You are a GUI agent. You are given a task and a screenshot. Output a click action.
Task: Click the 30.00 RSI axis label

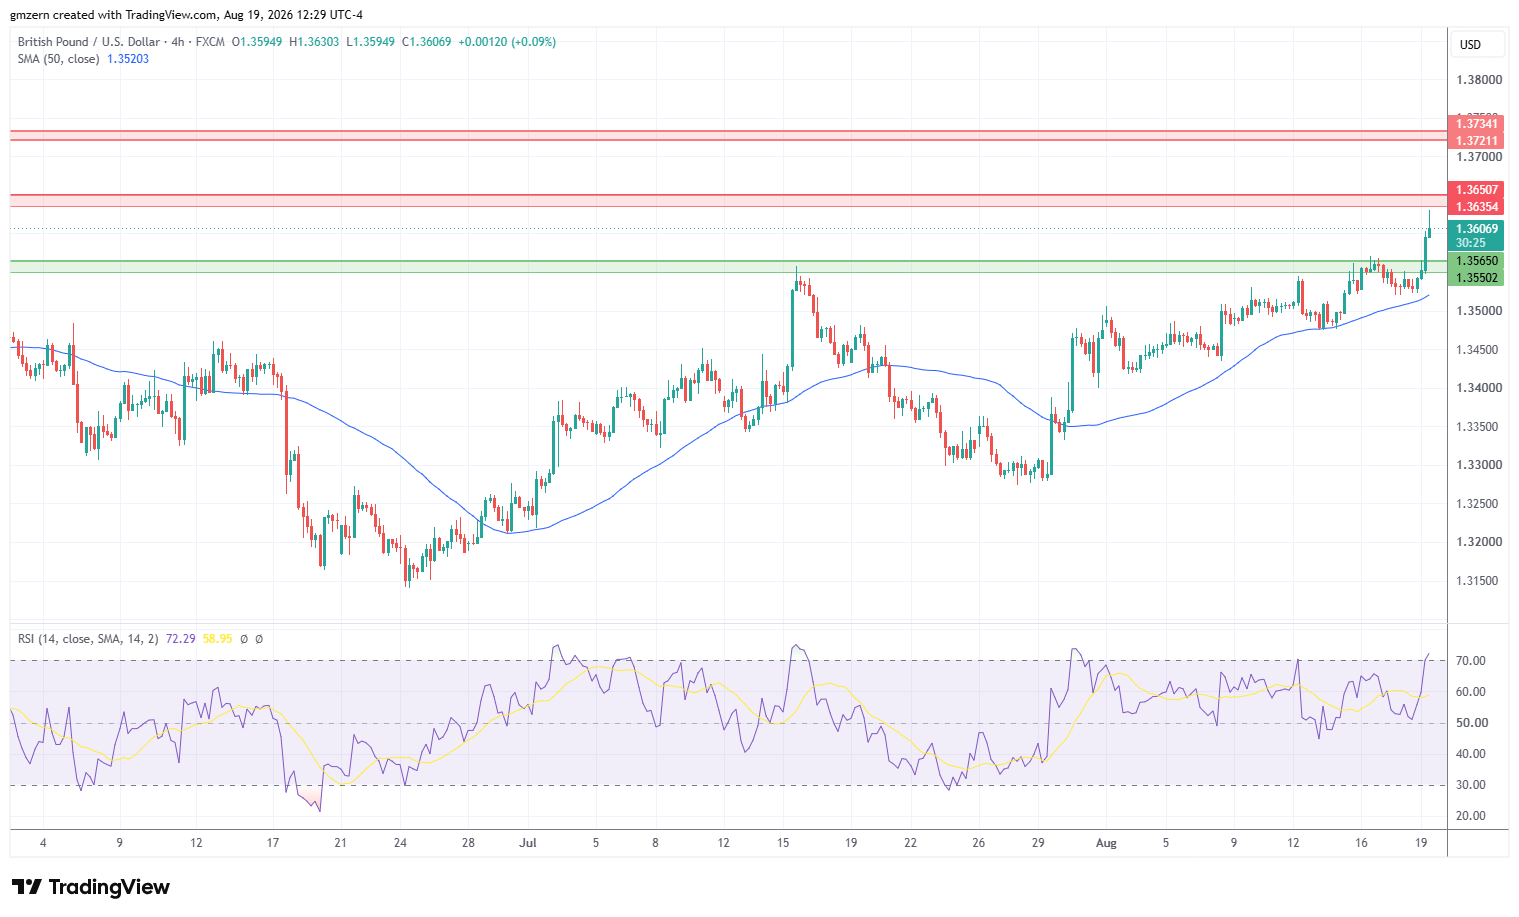pyautogui.click(x=1470, y=785)
